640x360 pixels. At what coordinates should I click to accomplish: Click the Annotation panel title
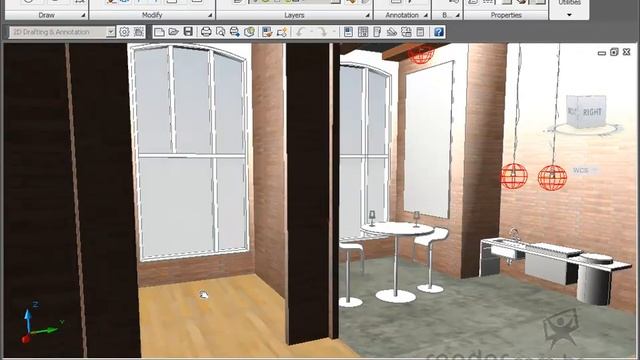pyautogui.click(x=402, y=15)
